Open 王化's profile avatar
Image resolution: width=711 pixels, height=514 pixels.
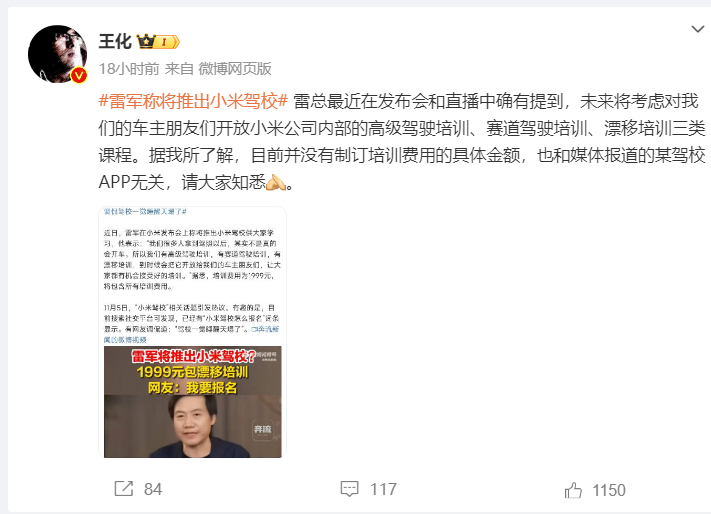pyautogui.click(x=58, y=54)
